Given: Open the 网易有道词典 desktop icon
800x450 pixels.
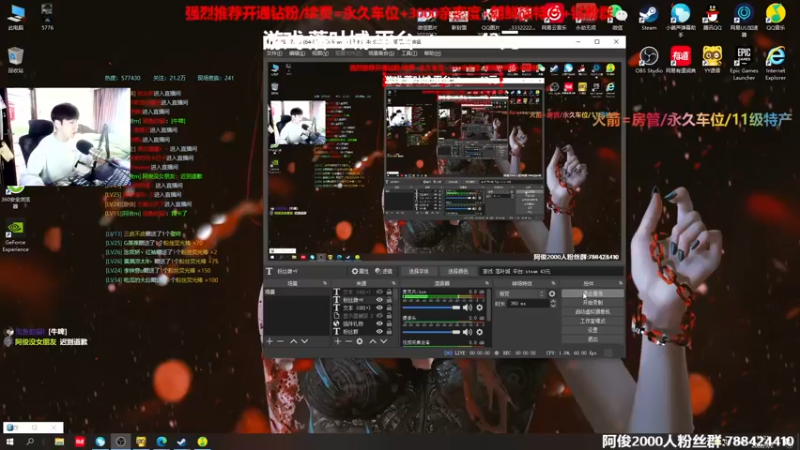Looking at the screenshot, I should point(681,60).
